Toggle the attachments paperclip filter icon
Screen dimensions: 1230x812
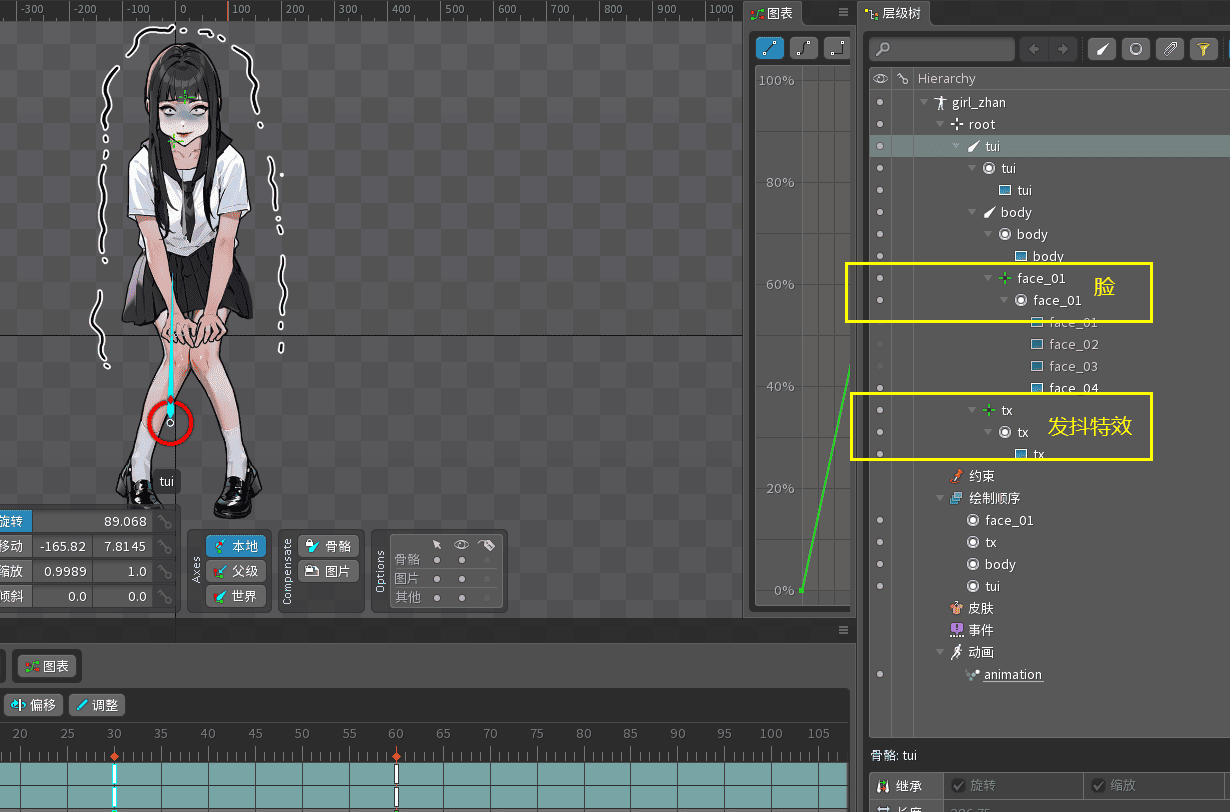tap(1169, 49)
